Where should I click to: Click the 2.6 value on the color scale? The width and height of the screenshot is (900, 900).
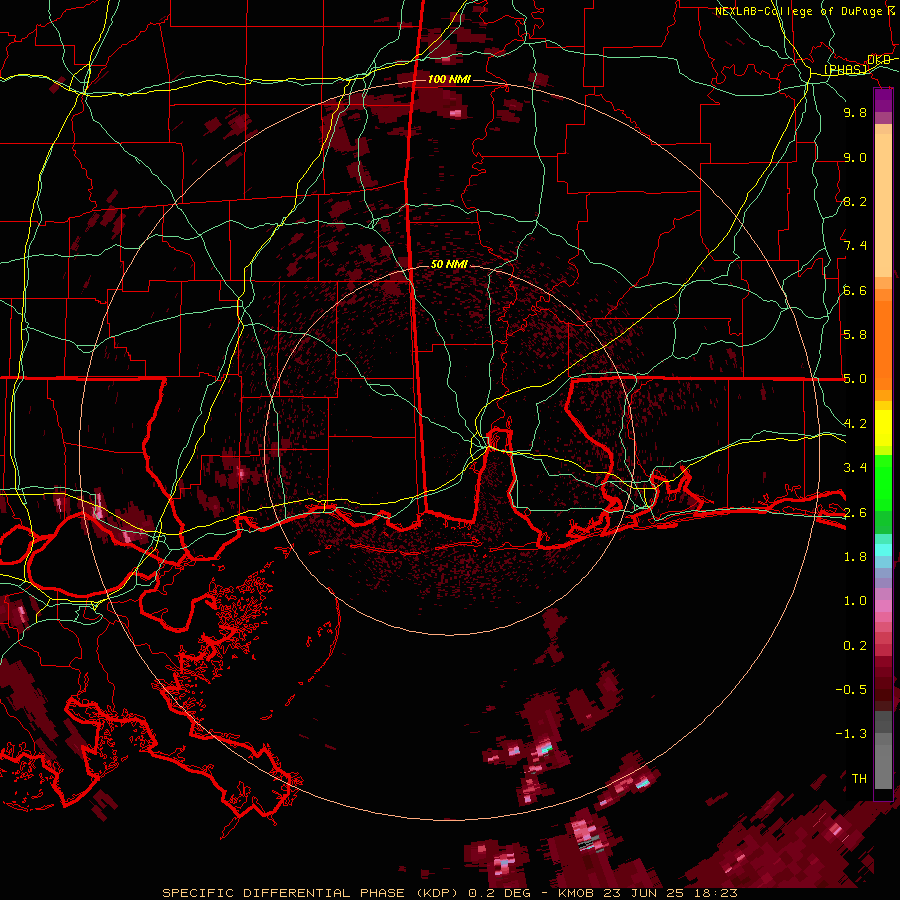click(855, 513)
